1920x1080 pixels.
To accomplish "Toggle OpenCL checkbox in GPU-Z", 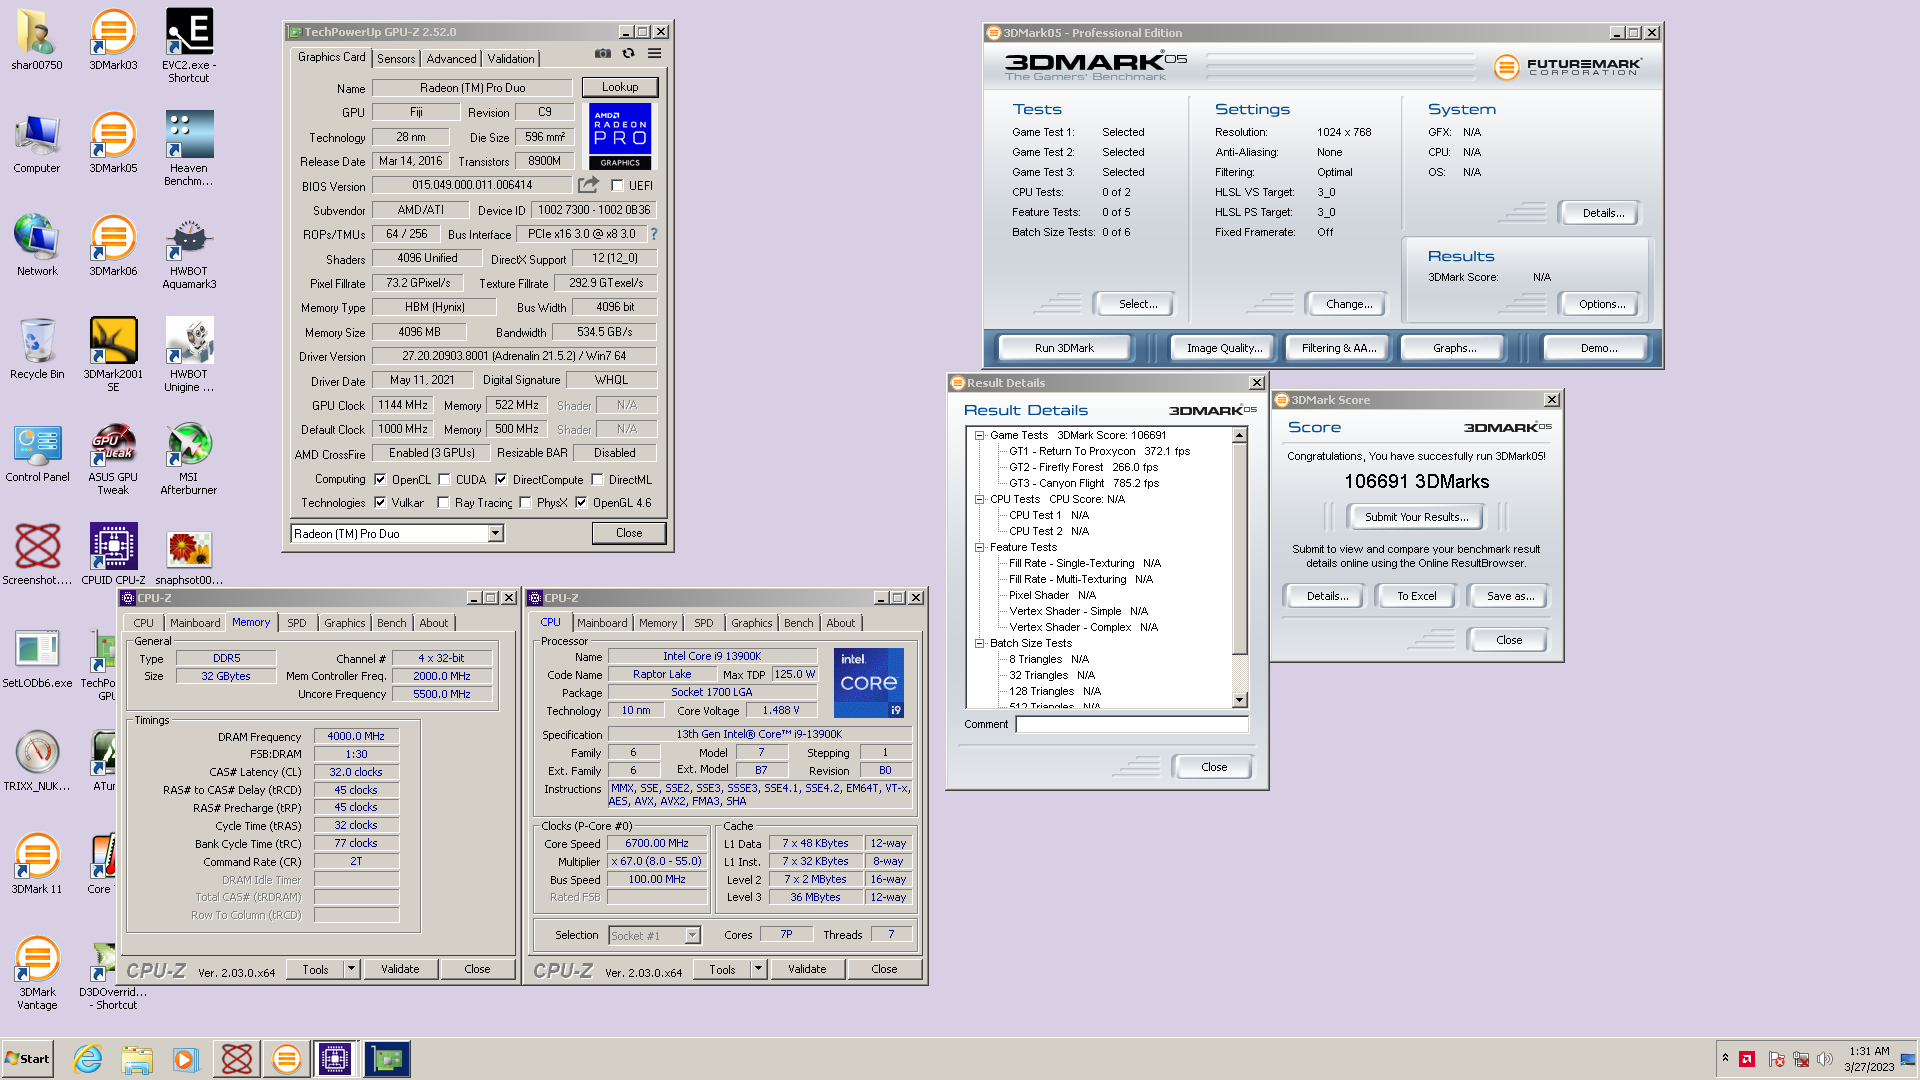I will [x=380, y=480].
